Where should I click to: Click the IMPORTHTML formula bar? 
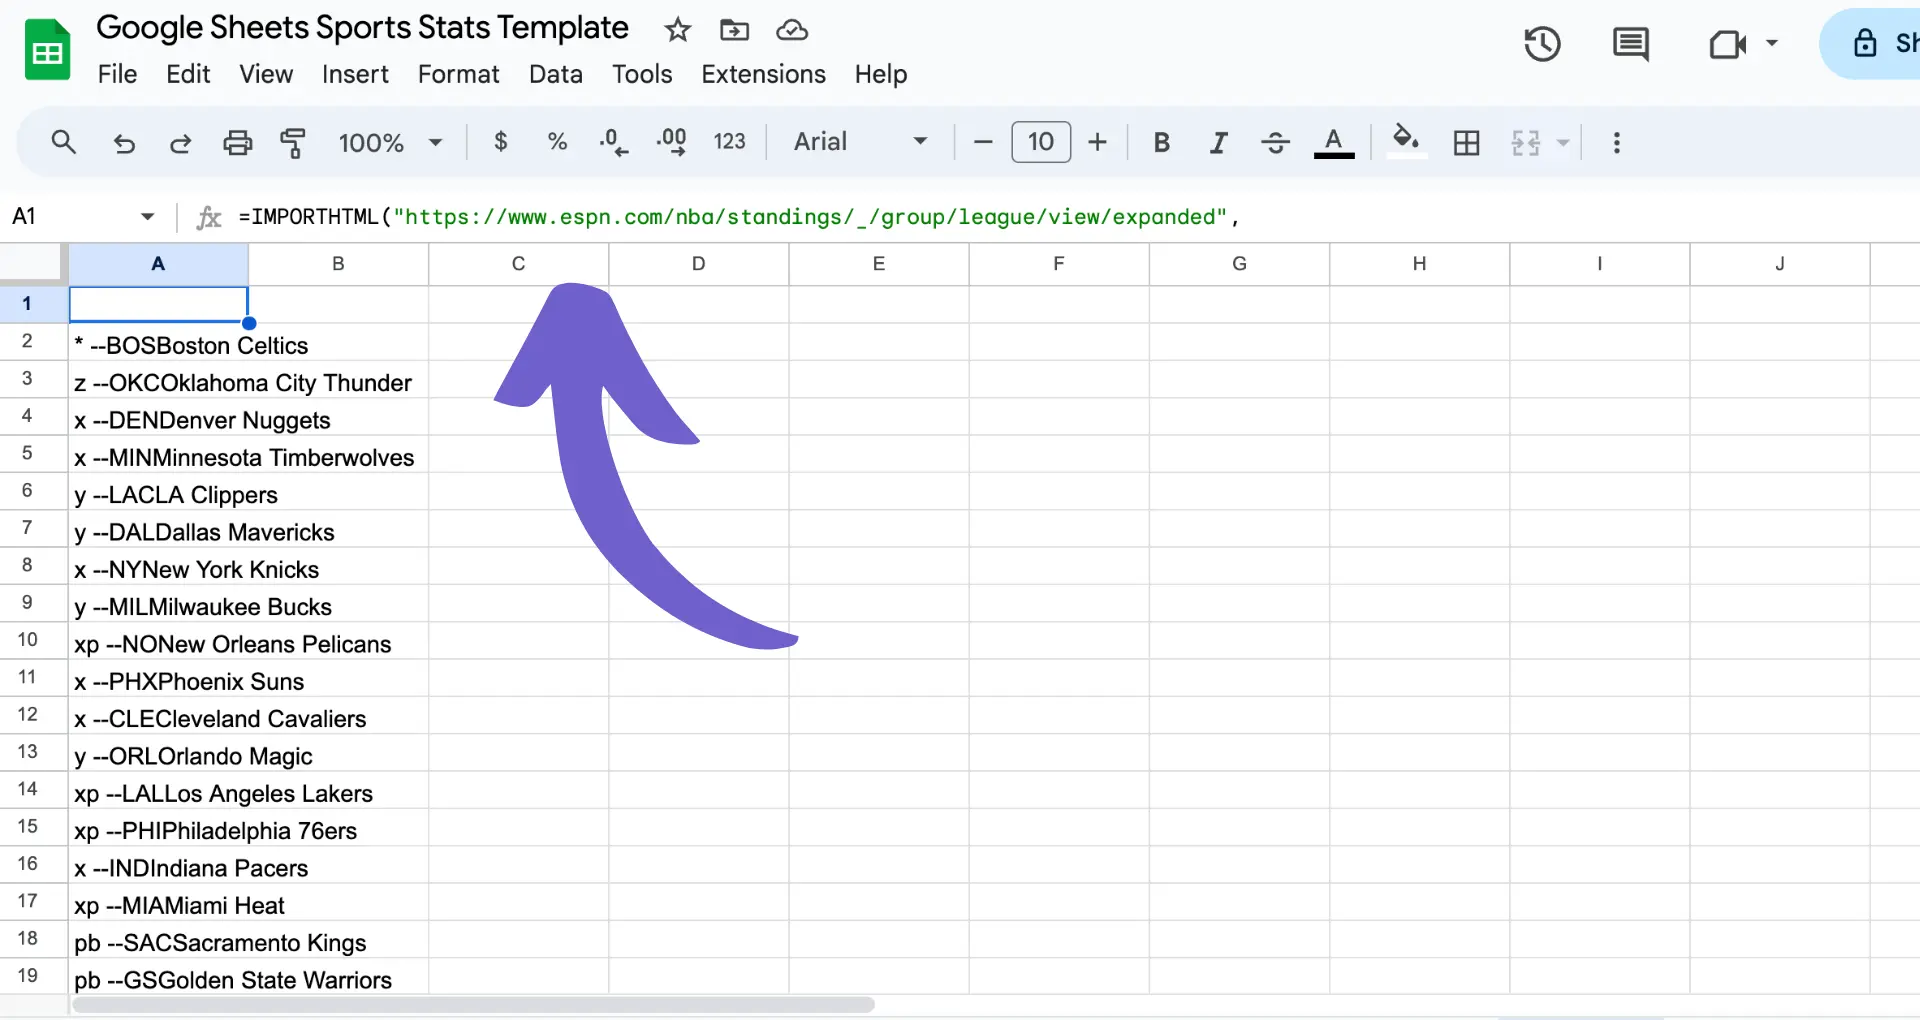tap(1070, 217)
